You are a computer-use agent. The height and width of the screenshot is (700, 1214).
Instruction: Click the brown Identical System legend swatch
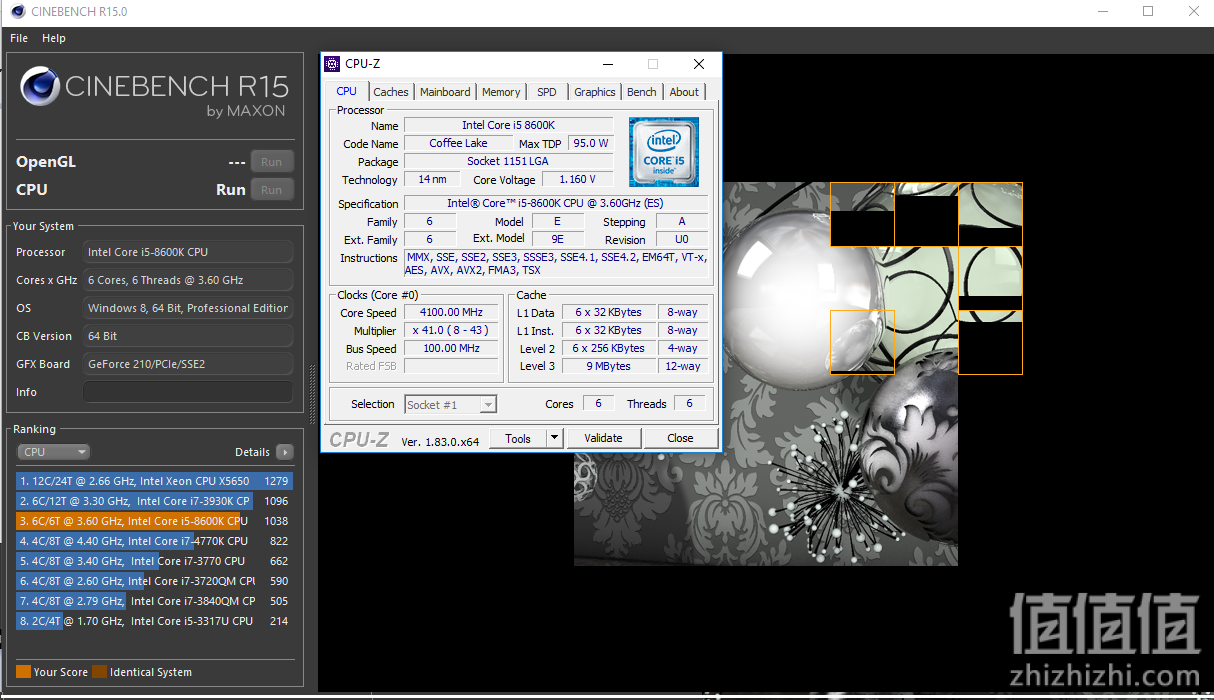click(99, 672)
